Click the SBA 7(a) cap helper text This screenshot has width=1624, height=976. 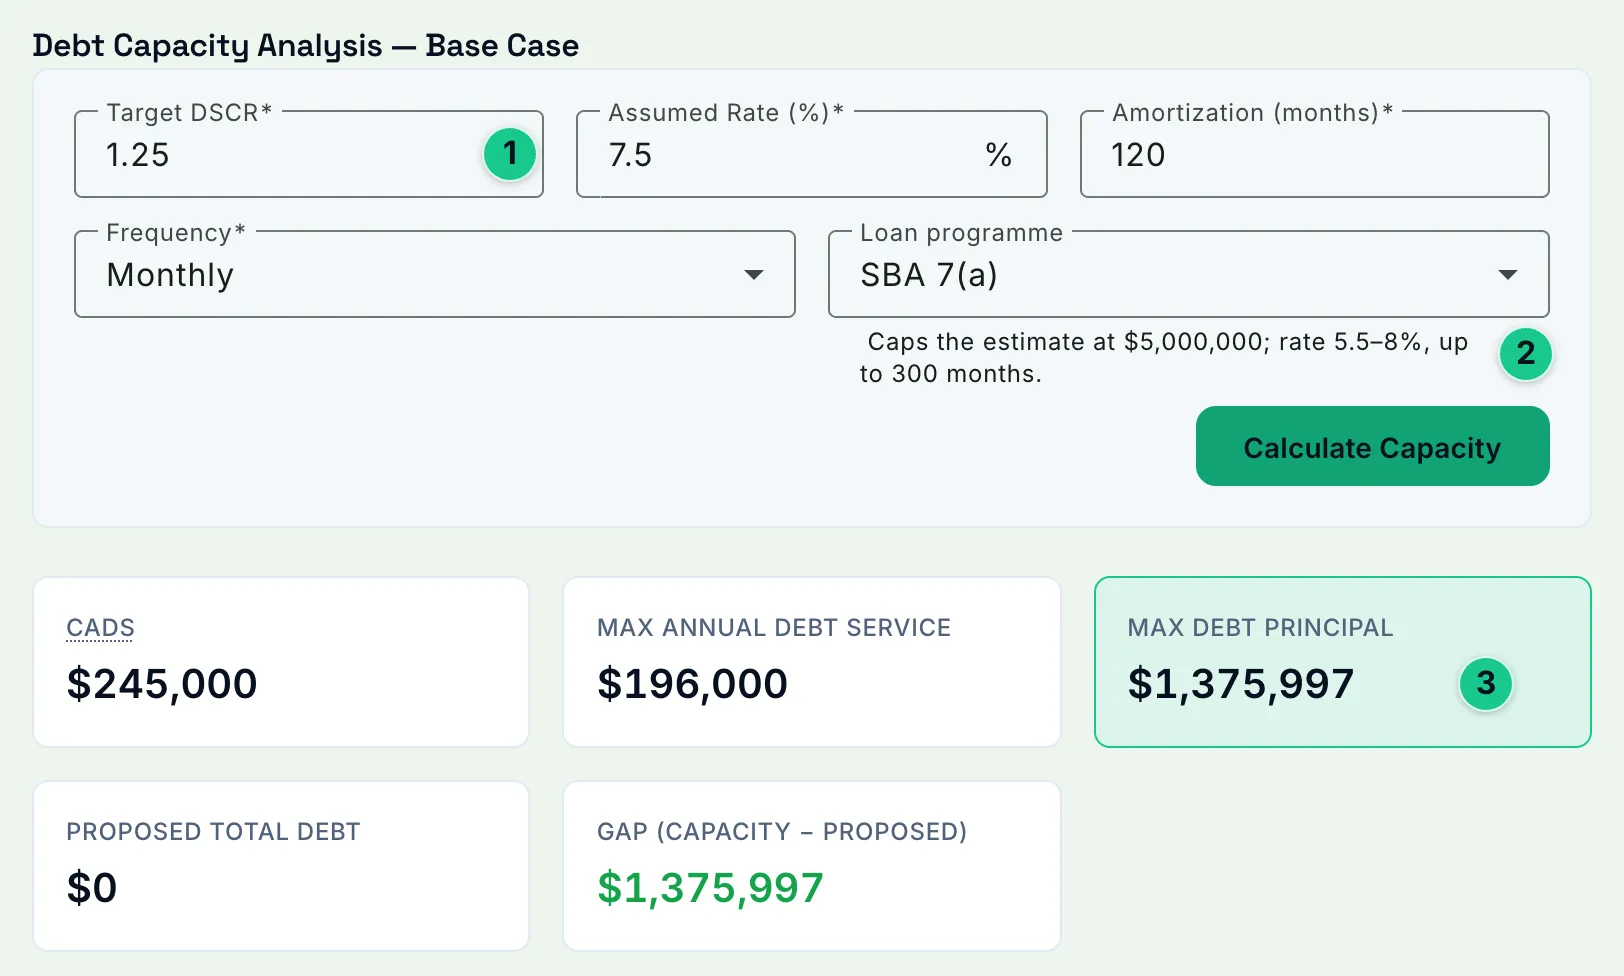[1163, 358]
